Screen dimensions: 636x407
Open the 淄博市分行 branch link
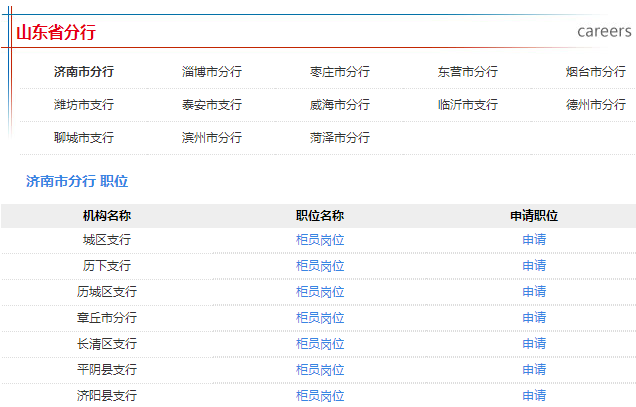[212, 72]
